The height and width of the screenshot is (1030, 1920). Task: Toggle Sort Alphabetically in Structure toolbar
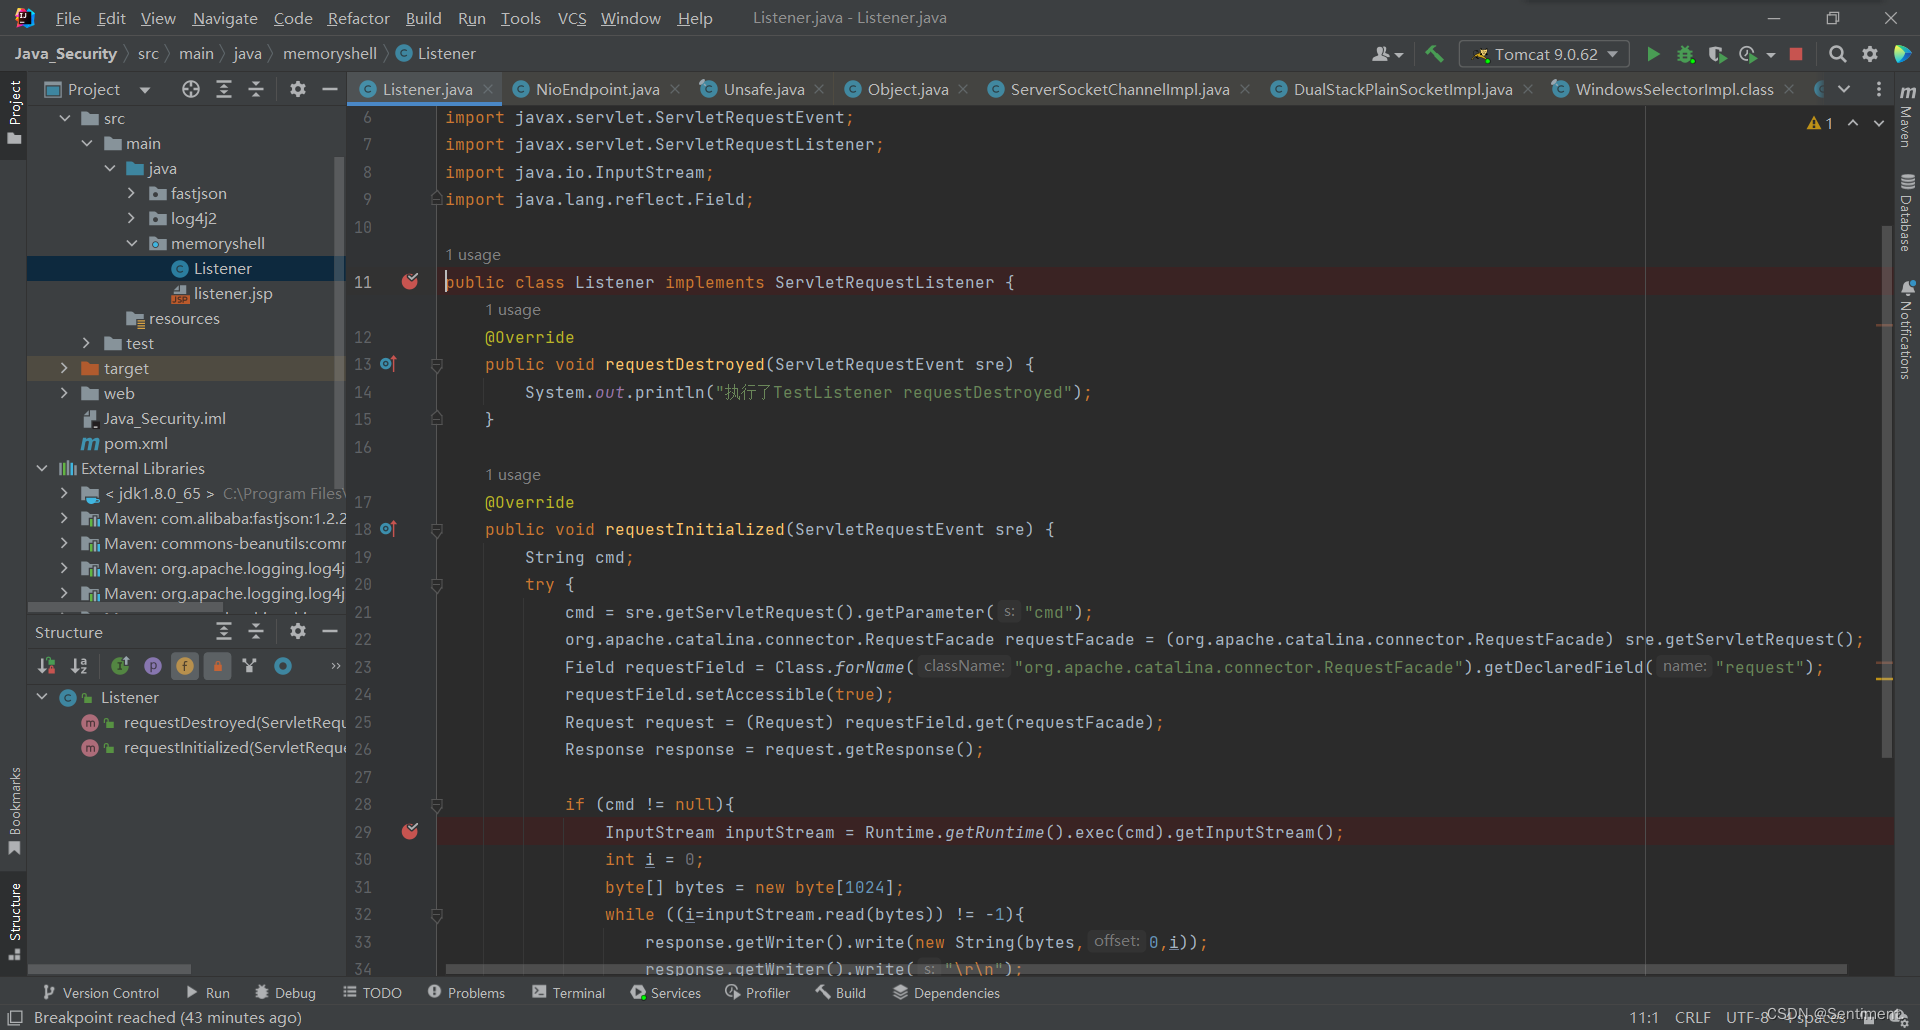click(x=79, y=666)
